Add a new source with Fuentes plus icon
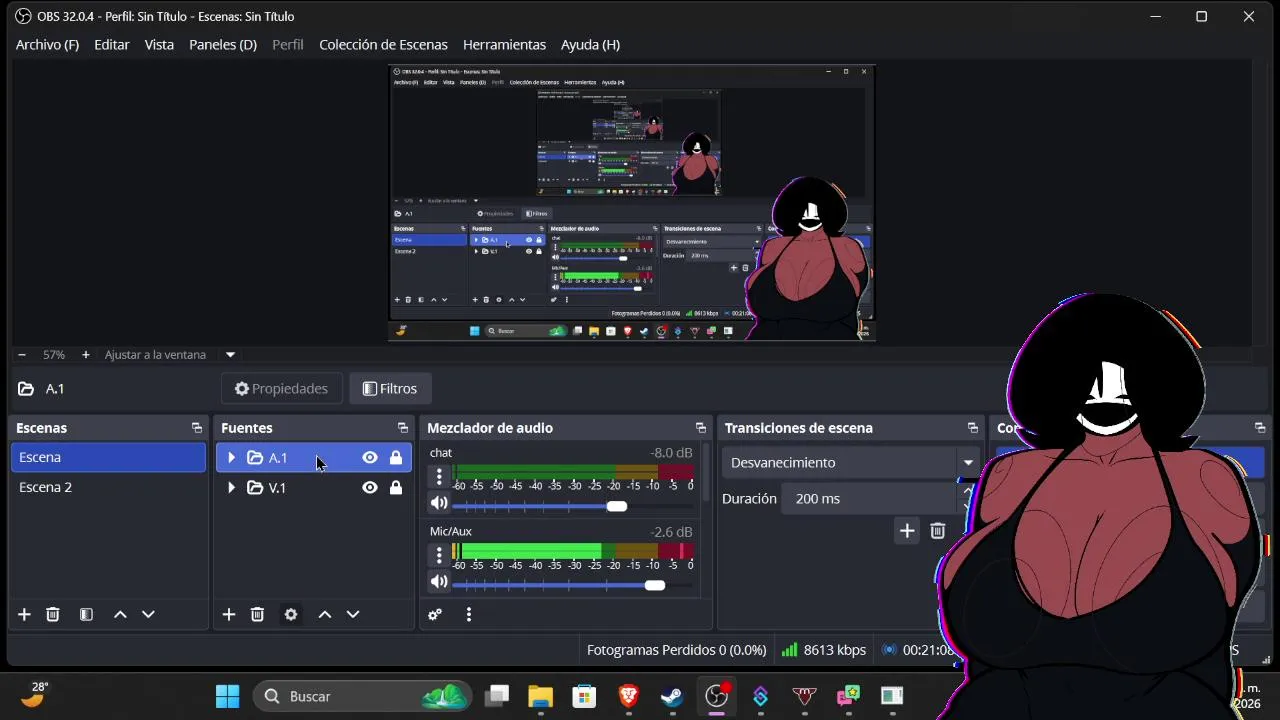Viewport: 1280px width, 720px height. [229, 614]
